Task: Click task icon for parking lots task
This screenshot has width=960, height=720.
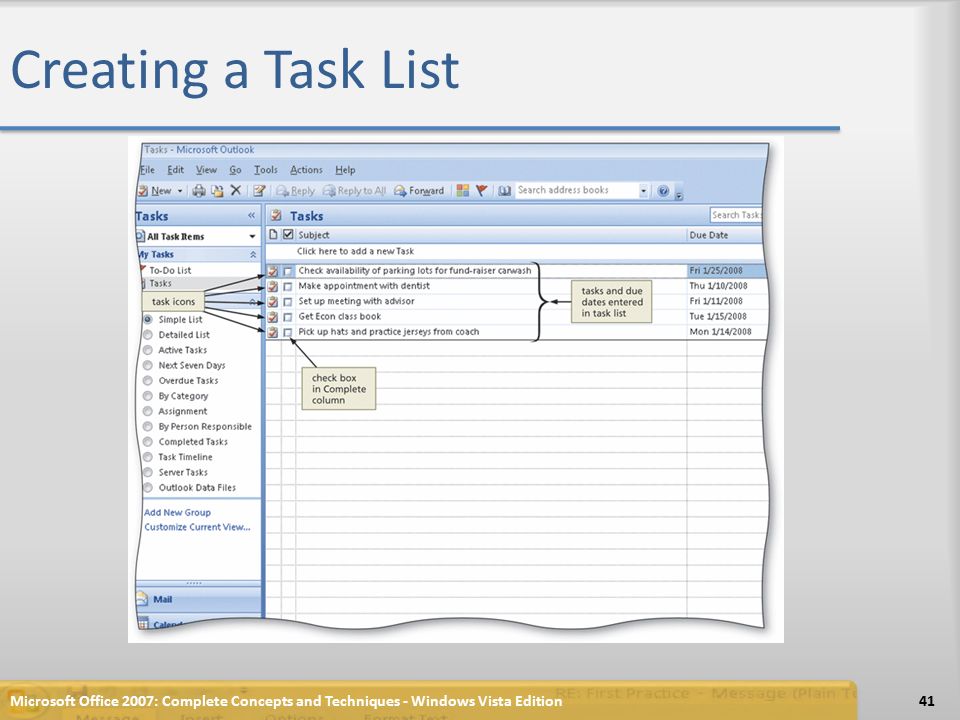Action: pyautogui.click(x=273, y=271)
